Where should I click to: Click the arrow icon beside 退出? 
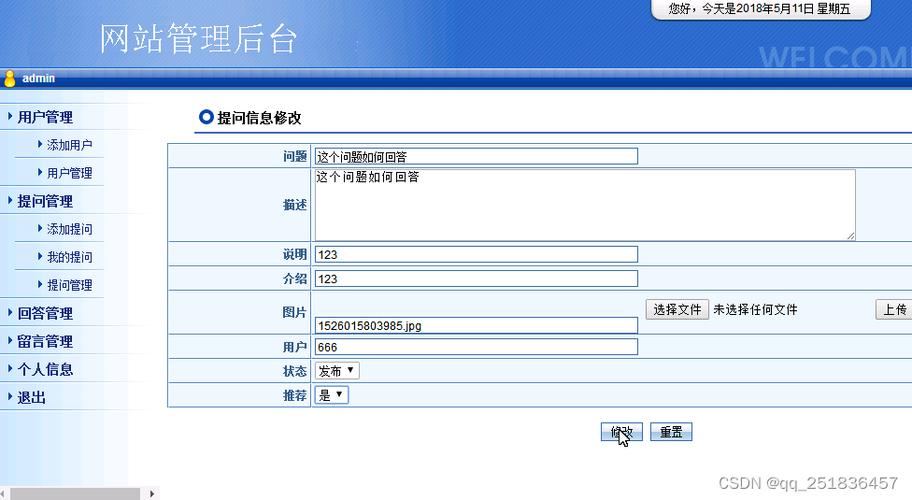pyautogui.click(x=10, y=397)
